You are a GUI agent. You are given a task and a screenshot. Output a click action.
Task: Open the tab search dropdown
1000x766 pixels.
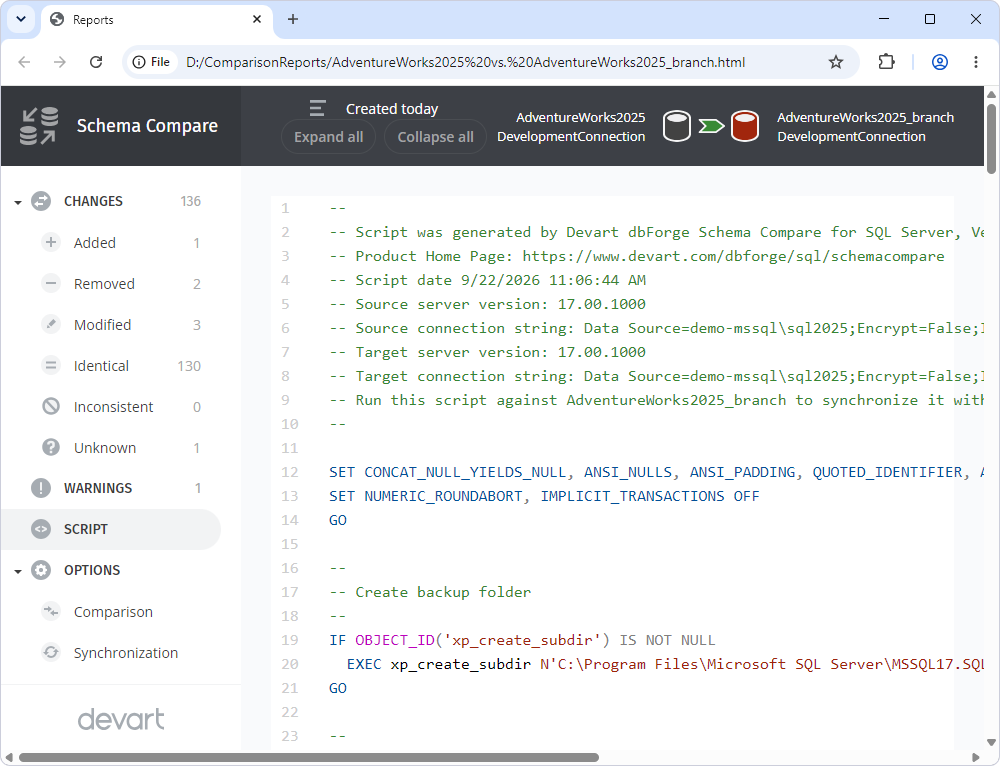coord(21,19)
